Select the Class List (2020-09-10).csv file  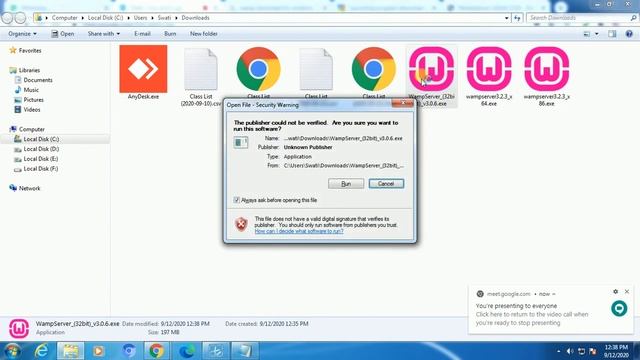click(200, 76)
